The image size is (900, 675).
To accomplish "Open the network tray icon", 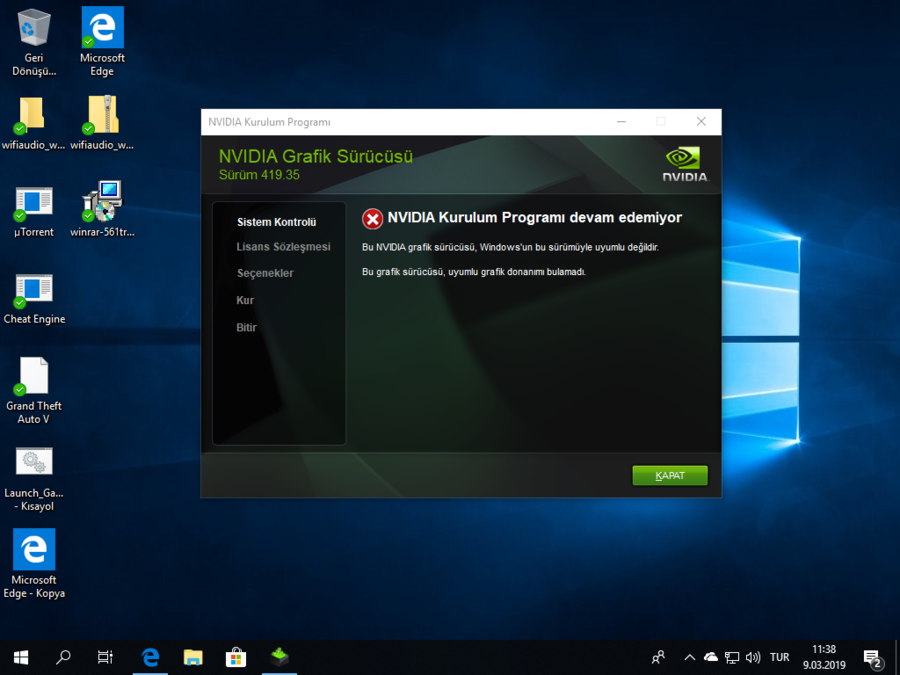I will (x=731, y=657).
